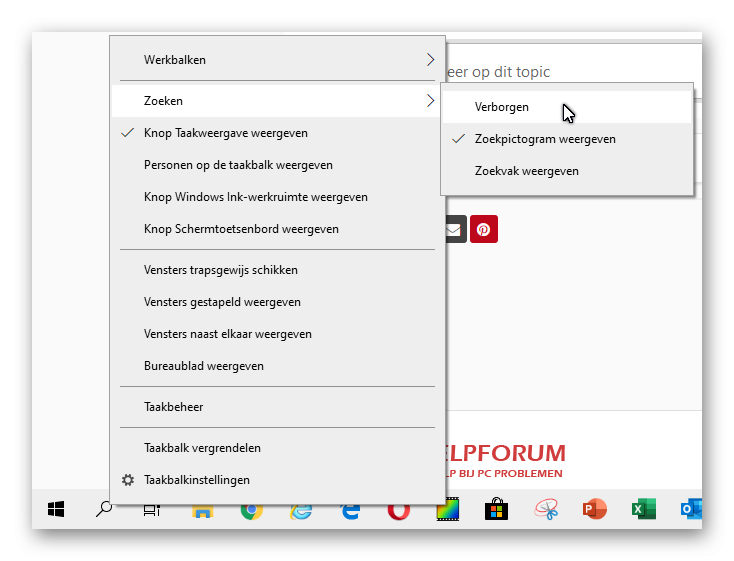734x561 pixels.
Task: Launch File Explorer from the taskbar
Action: coord(202,511)
